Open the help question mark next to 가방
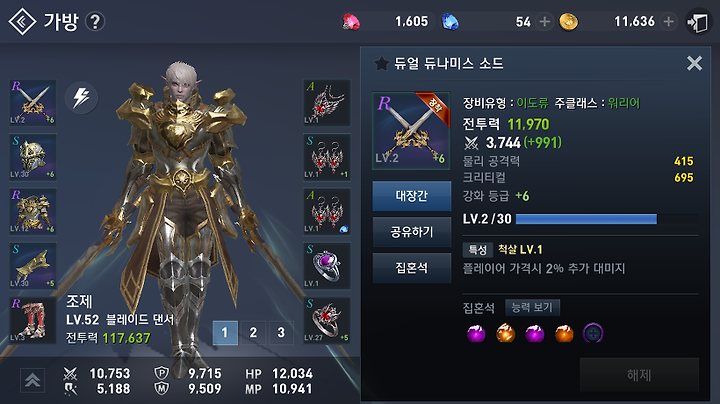720x404 pixels. pyautogui.click(x=95, y=22)
